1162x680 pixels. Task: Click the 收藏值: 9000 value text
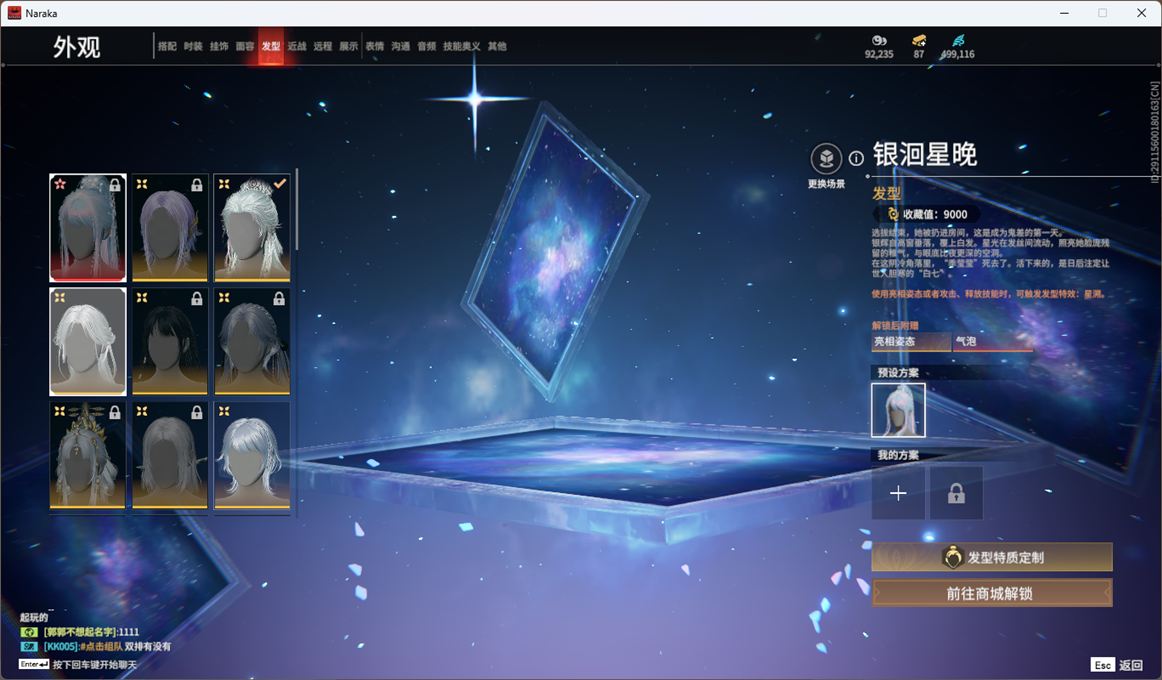[934, 214]
